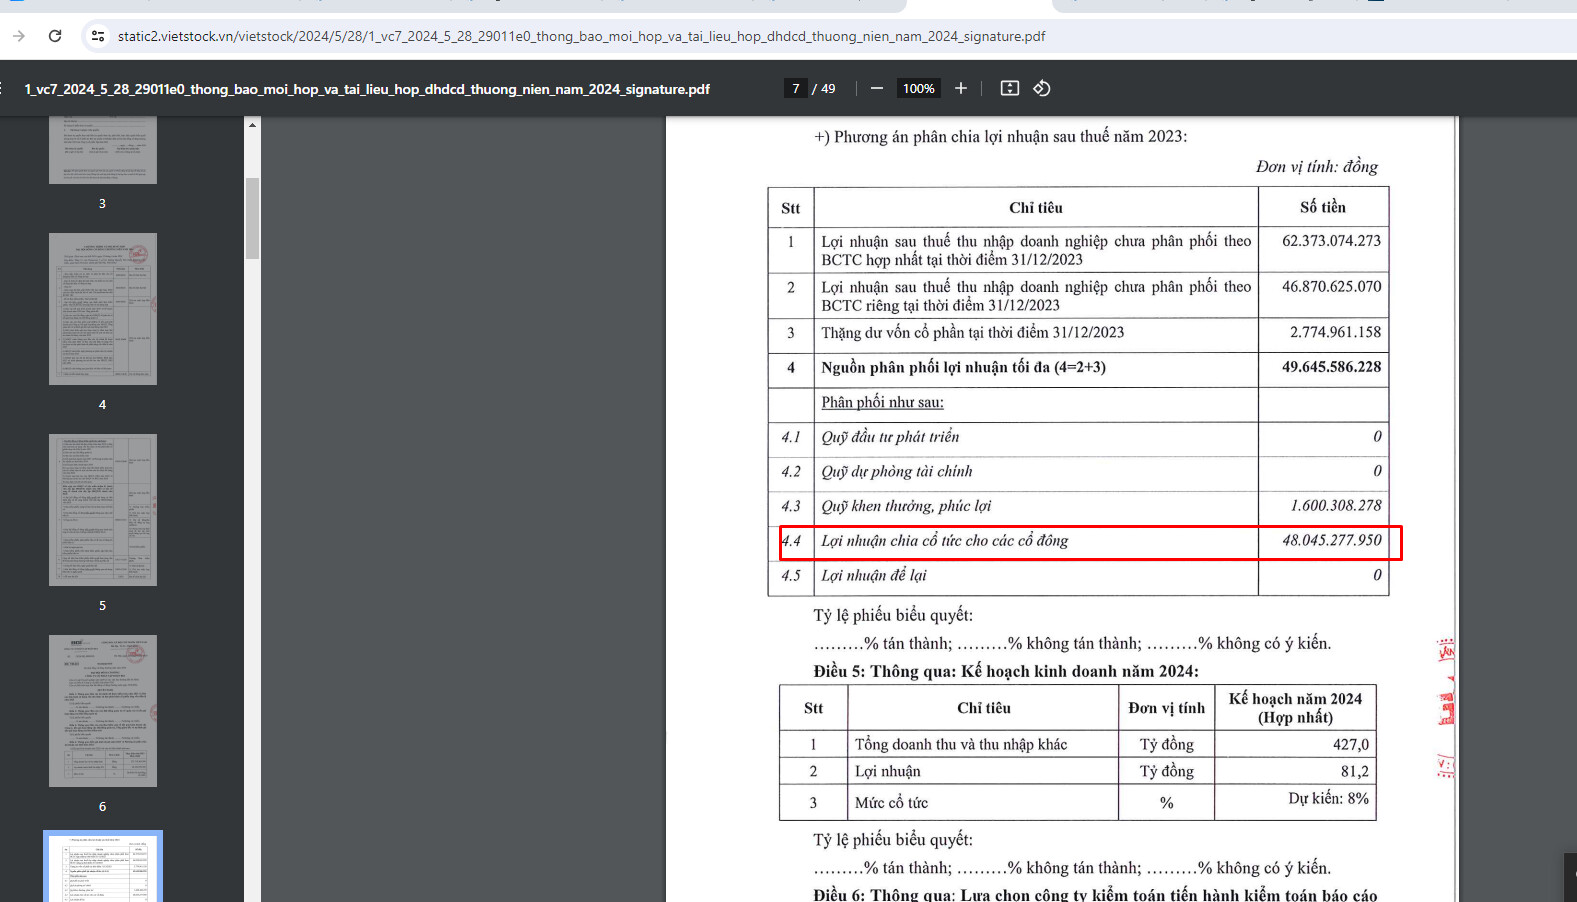Click the "+) Phương án phân chia lợi nhuận" line
The height and width of the screenshot is (902, 1577).
tap(1000, 136)
